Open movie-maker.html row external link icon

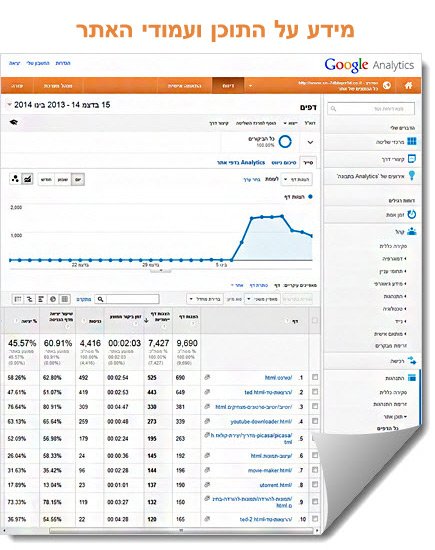(x=207, y=470)
